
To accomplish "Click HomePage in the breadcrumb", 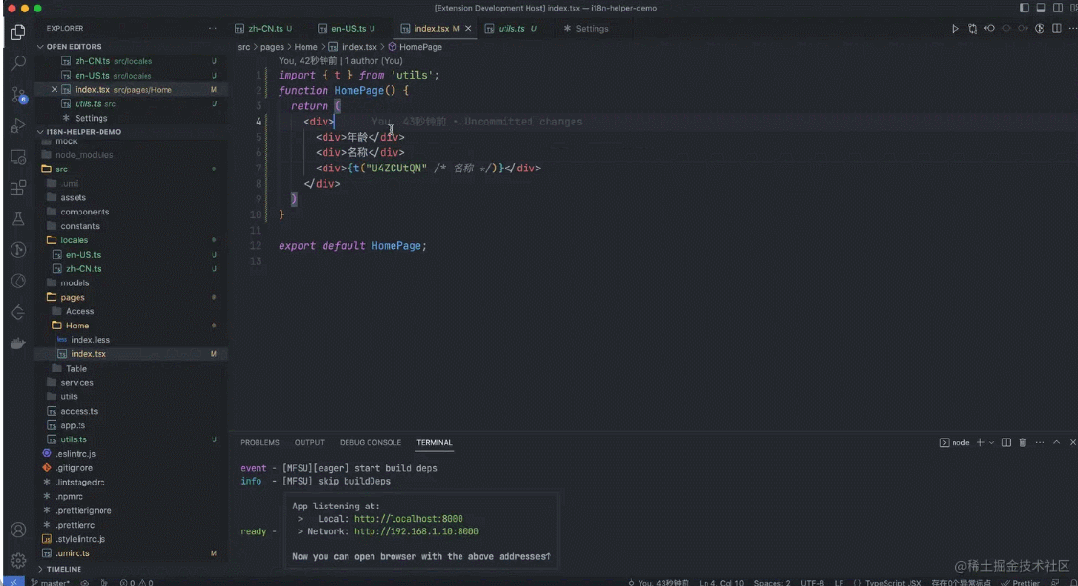I will (x=420, y=47).
